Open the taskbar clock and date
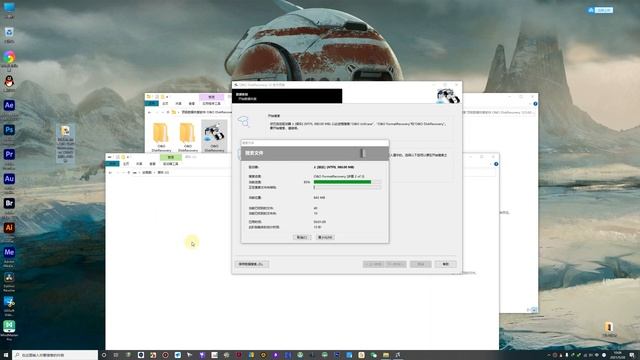This screenshot has height=360, width=640. tap(618, 355)
